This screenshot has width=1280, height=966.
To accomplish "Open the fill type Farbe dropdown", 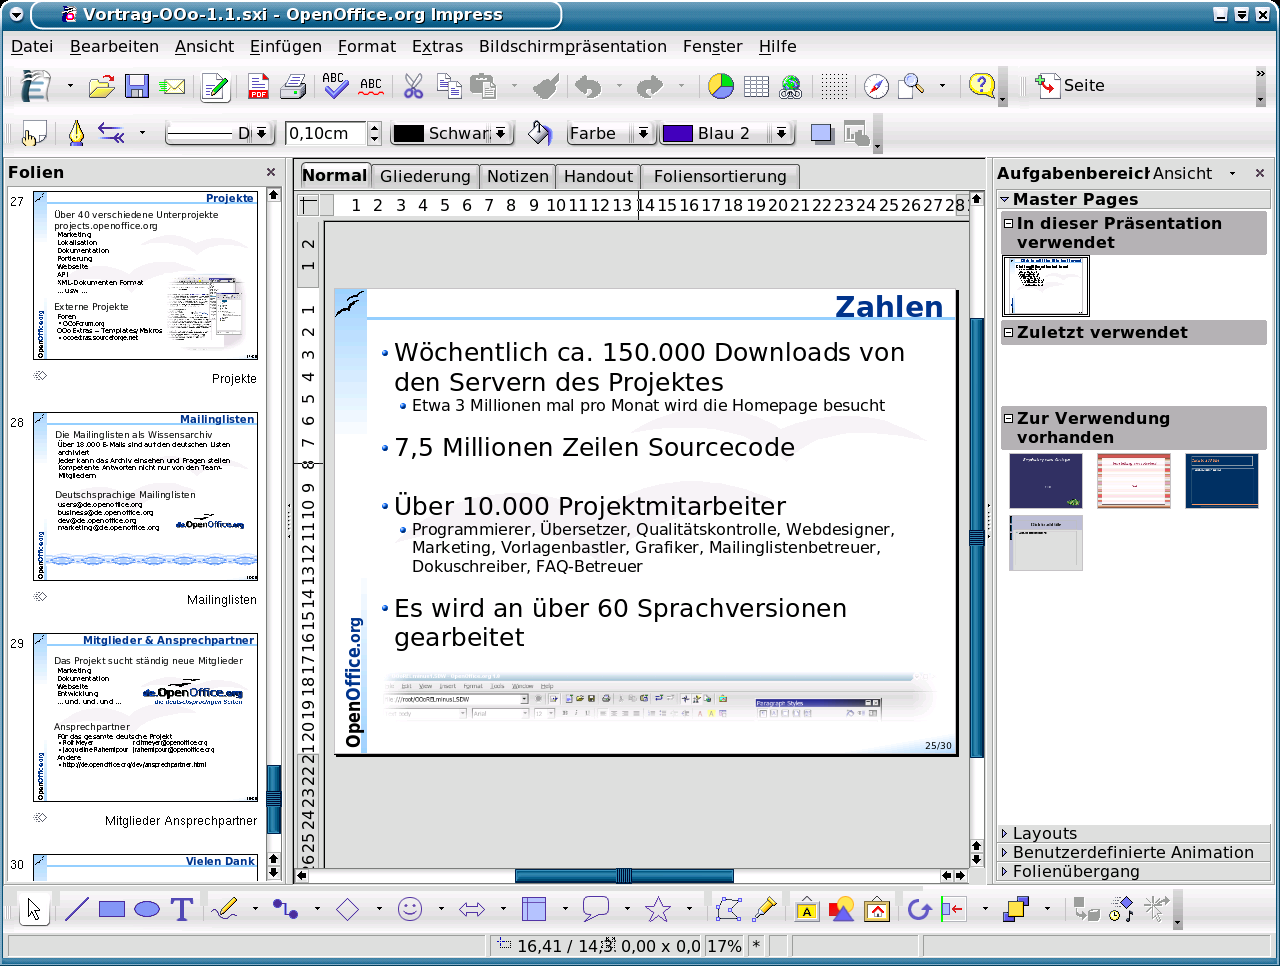I will [643, 133].
